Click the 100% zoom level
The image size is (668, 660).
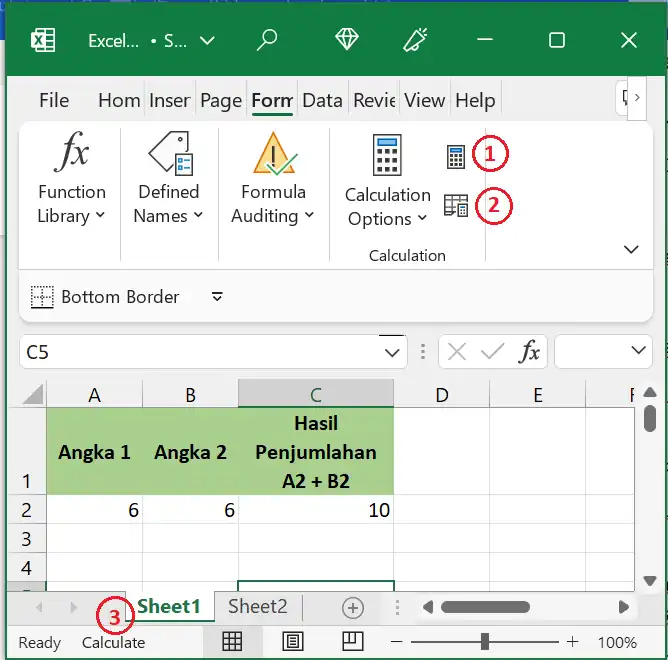tap(617, 642)
